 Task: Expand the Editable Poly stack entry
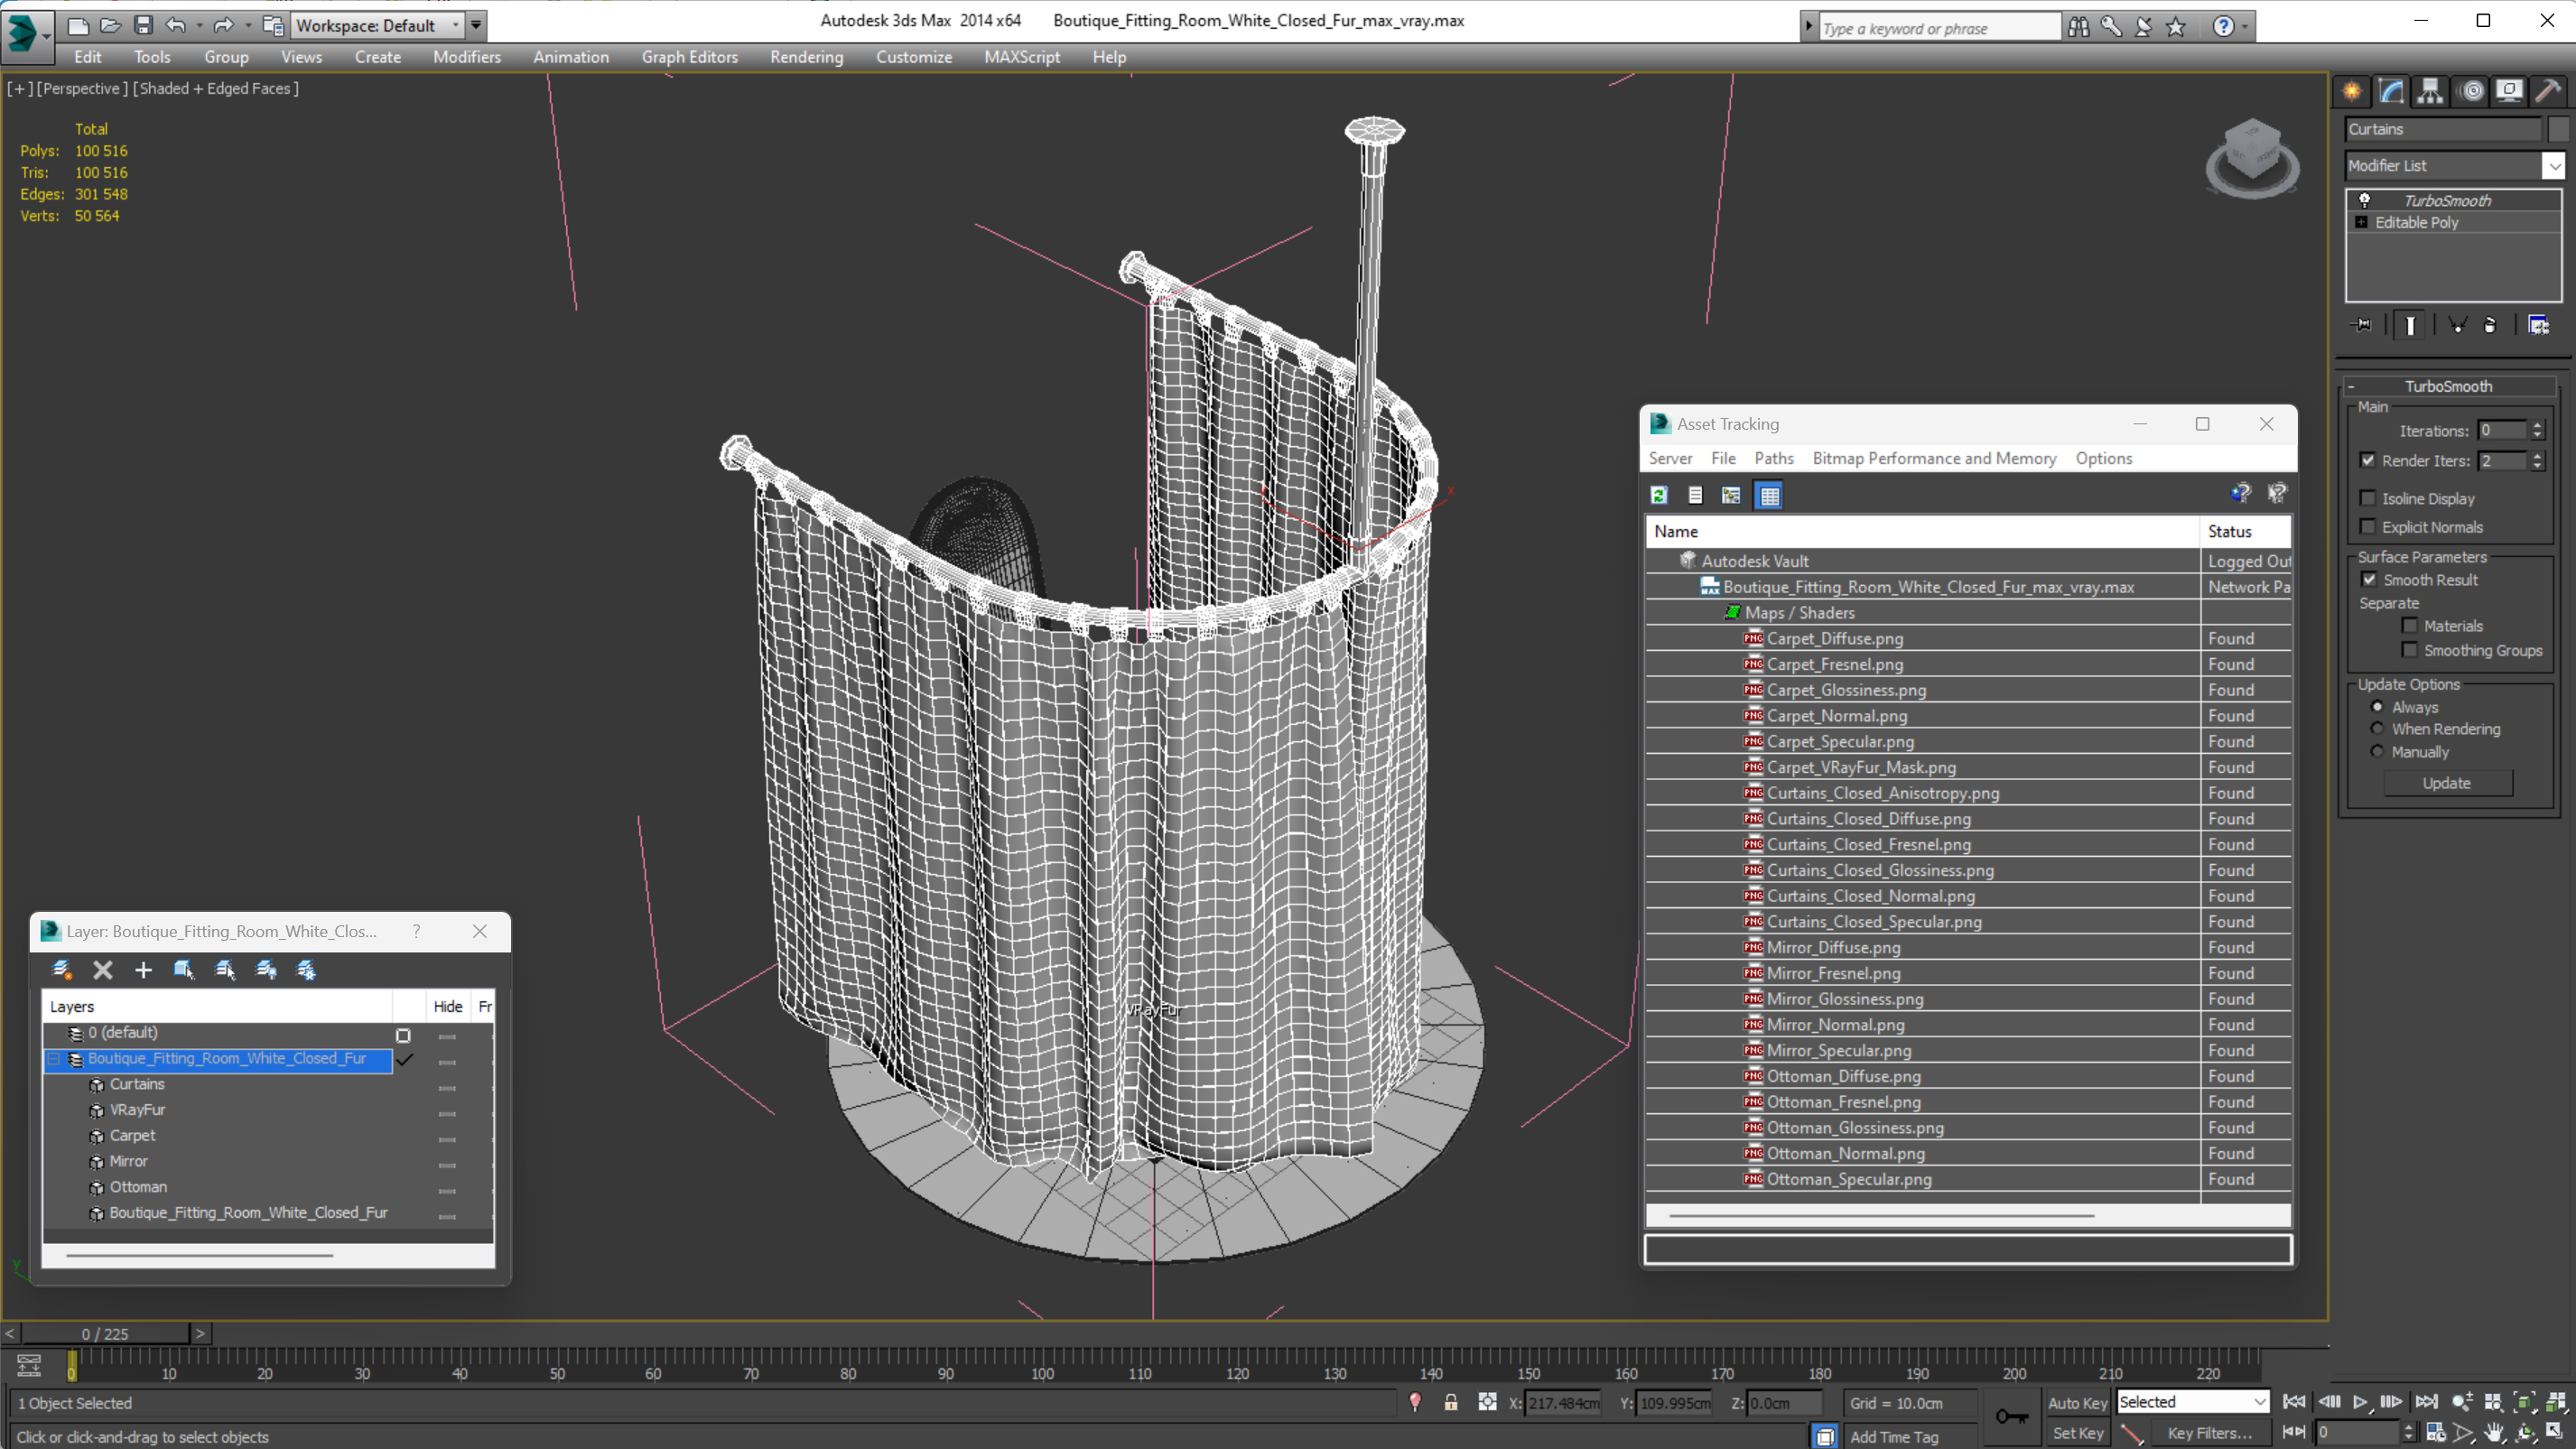click(x=2361, y=222)
